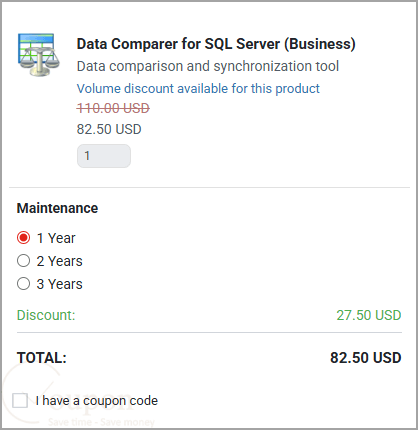Click the green 'Discount:' label
418x430 pixels.
pos(46,315)
